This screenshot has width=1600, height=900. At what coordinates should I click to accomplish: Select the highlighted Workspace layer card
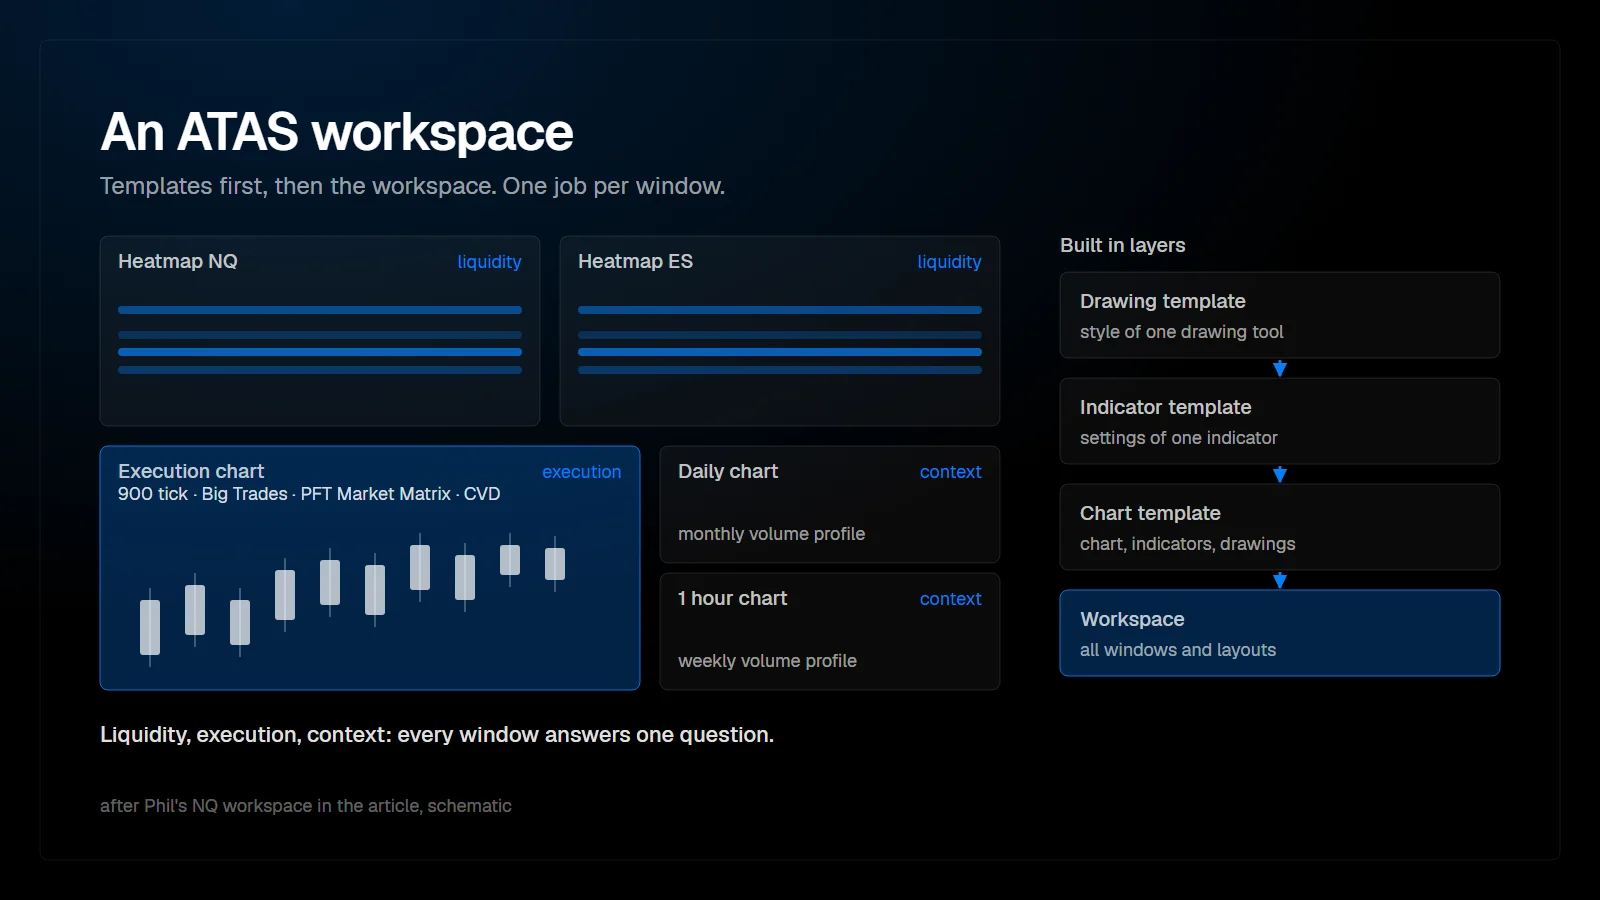pos(1280,633)
